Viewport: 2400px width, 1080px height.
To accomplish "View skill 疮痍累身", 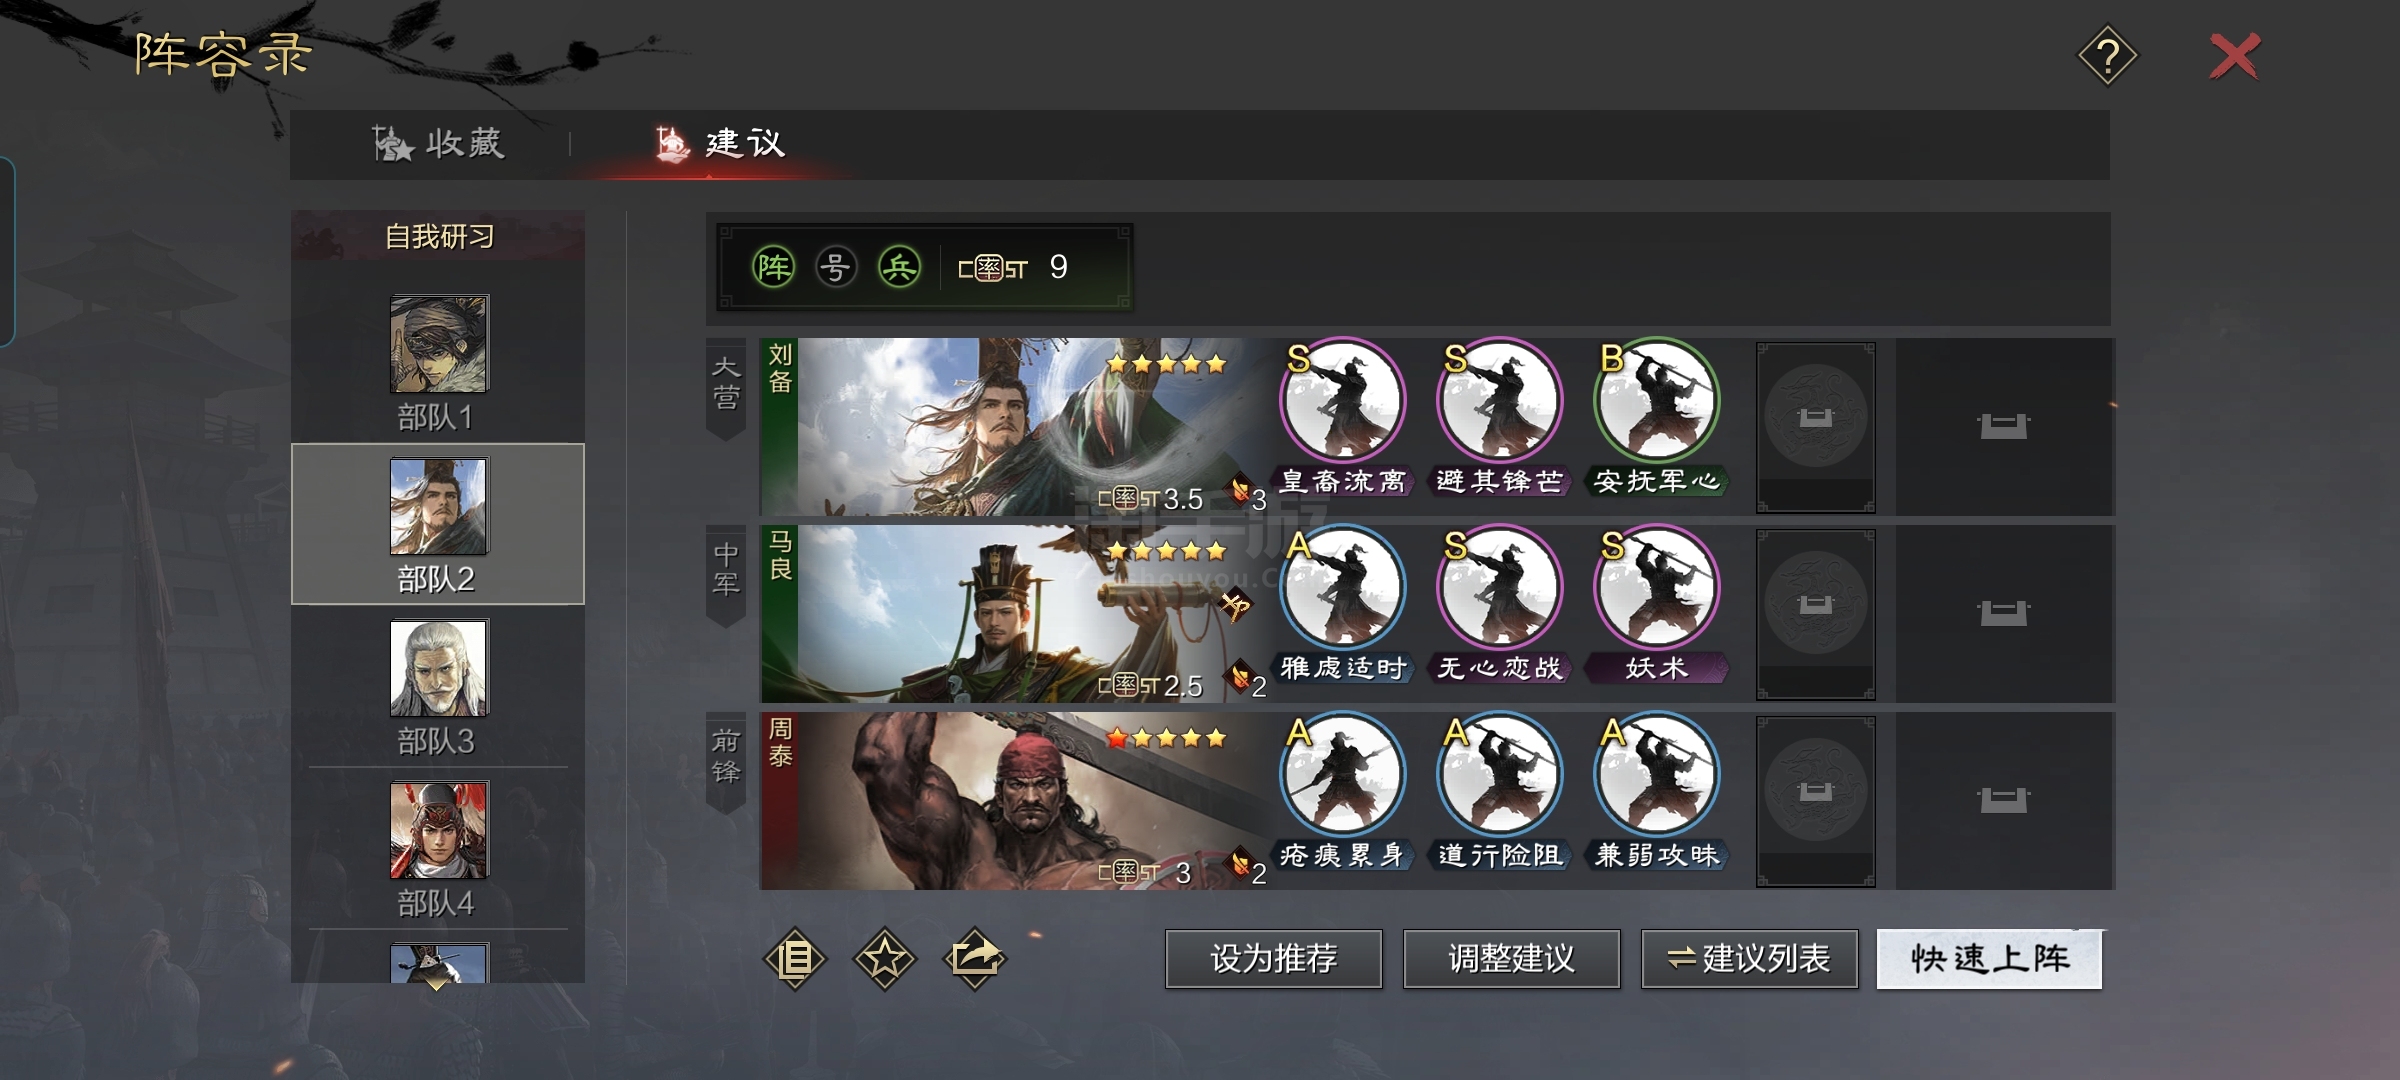I will [1343, 792].
